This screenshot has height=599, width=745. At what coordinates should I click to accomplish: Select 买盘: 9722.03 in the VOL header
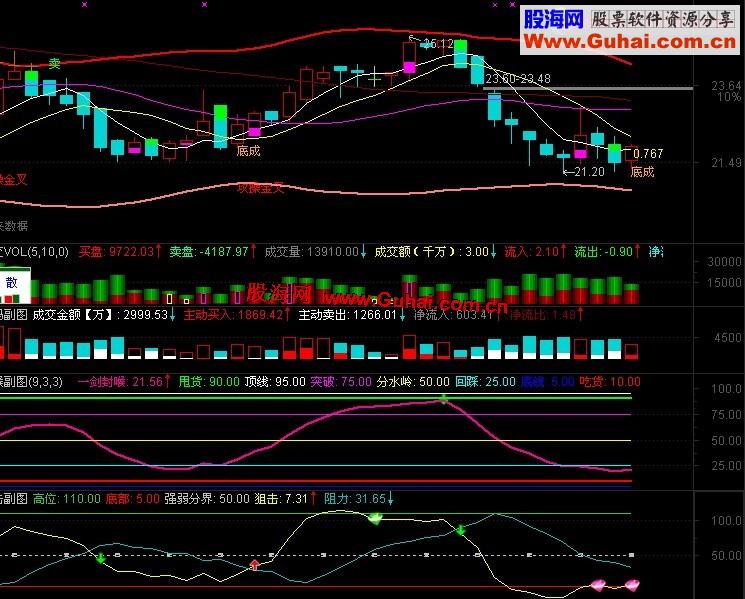point(120,251)
